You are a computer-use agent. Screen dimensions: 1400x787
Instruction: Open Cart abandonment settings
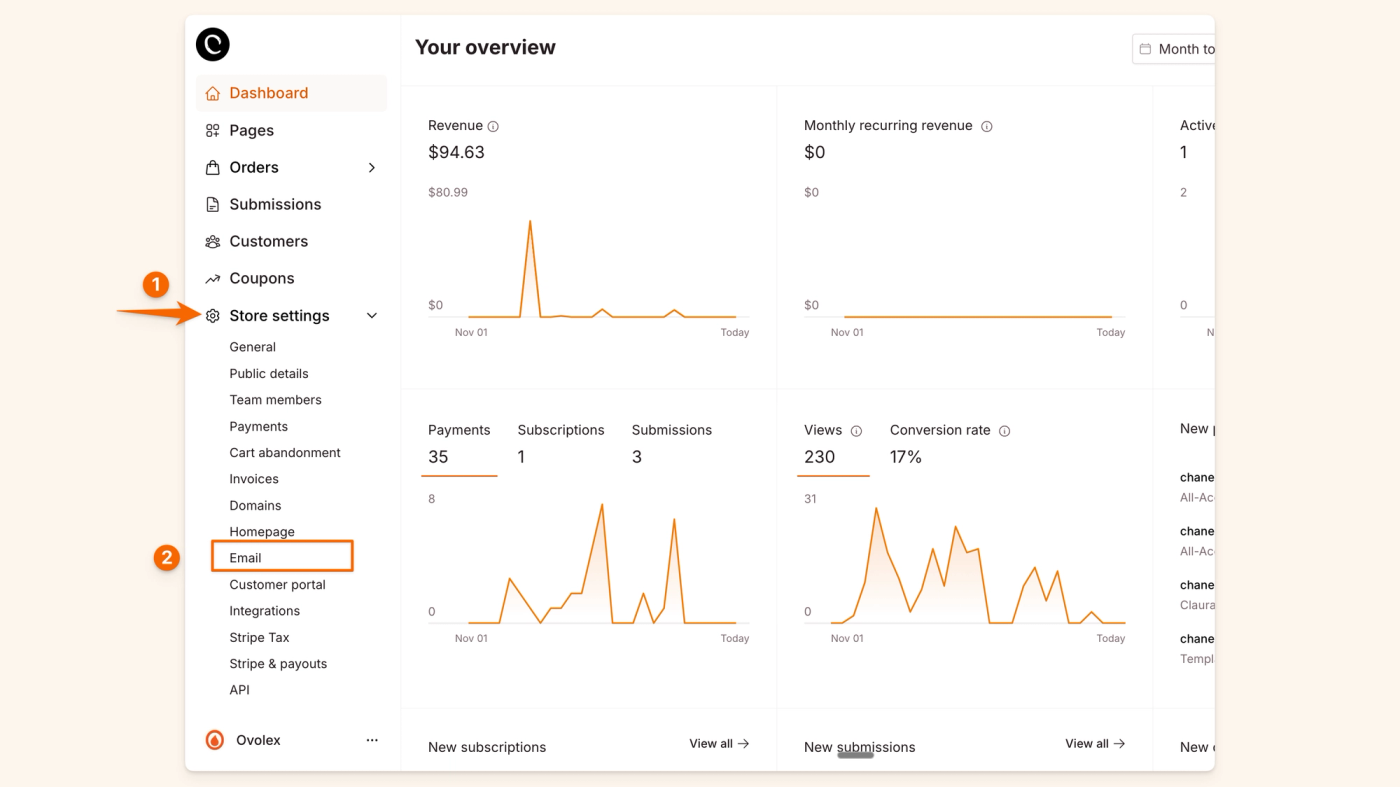click(x=285, y=452)
